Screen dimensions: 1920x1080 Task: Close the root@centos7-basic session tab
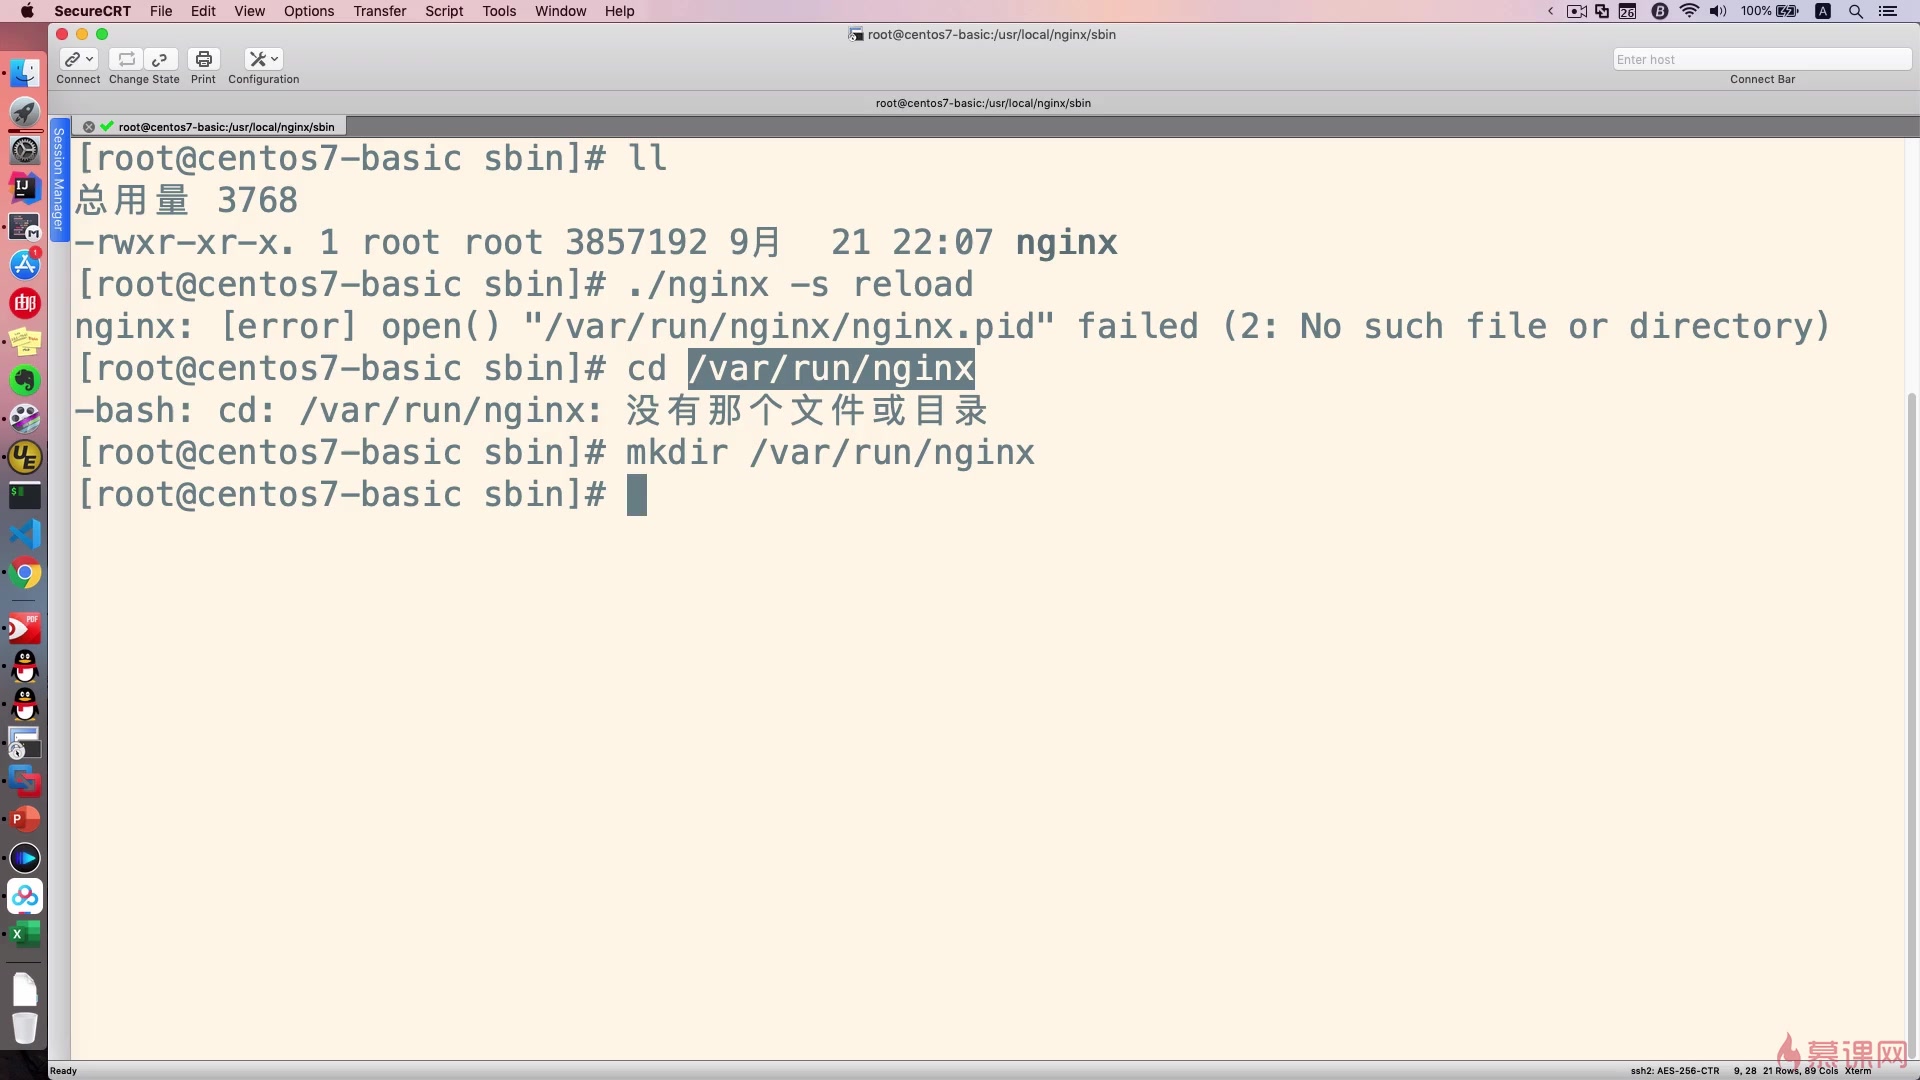(89, 127)
